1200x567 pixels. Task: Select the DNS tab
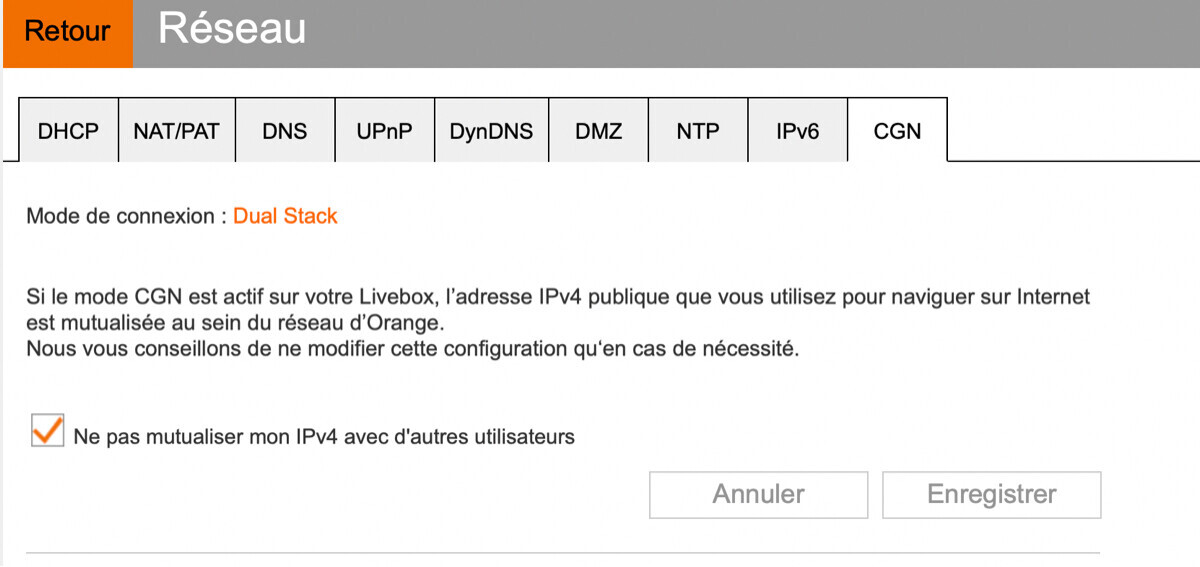coord(284,131)
